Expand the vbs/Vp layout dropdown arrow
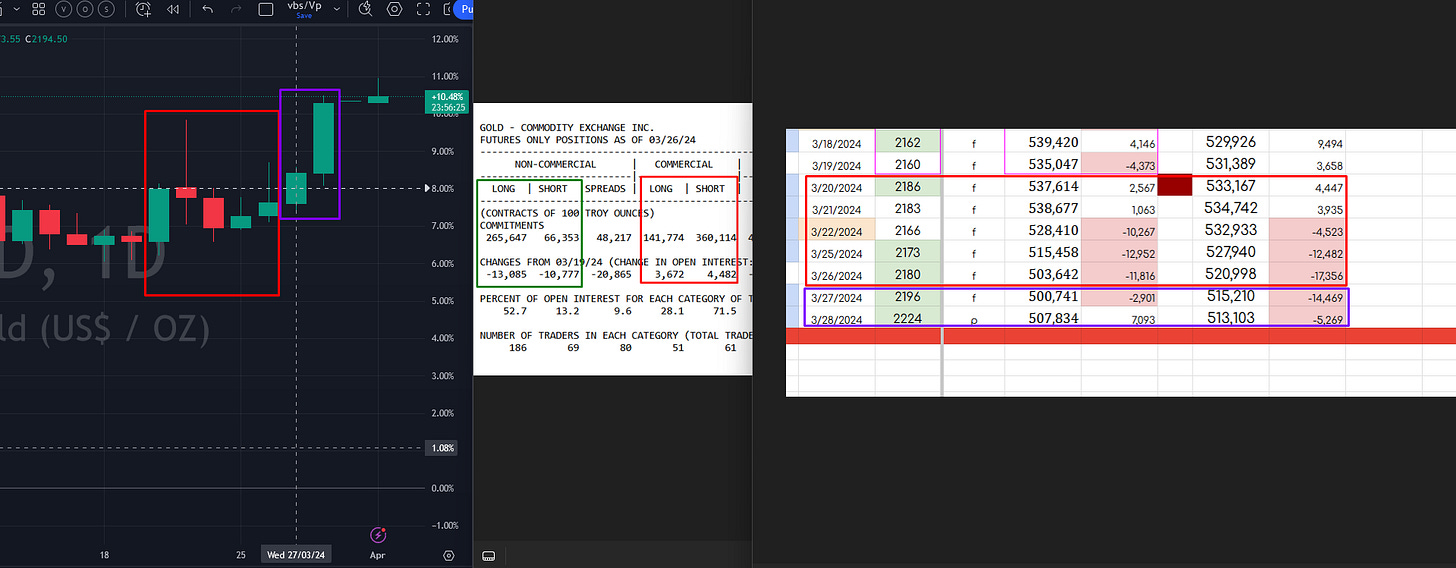Image resolution: width=1456 pixels, height=568 pixels. (x=338, y=9)
